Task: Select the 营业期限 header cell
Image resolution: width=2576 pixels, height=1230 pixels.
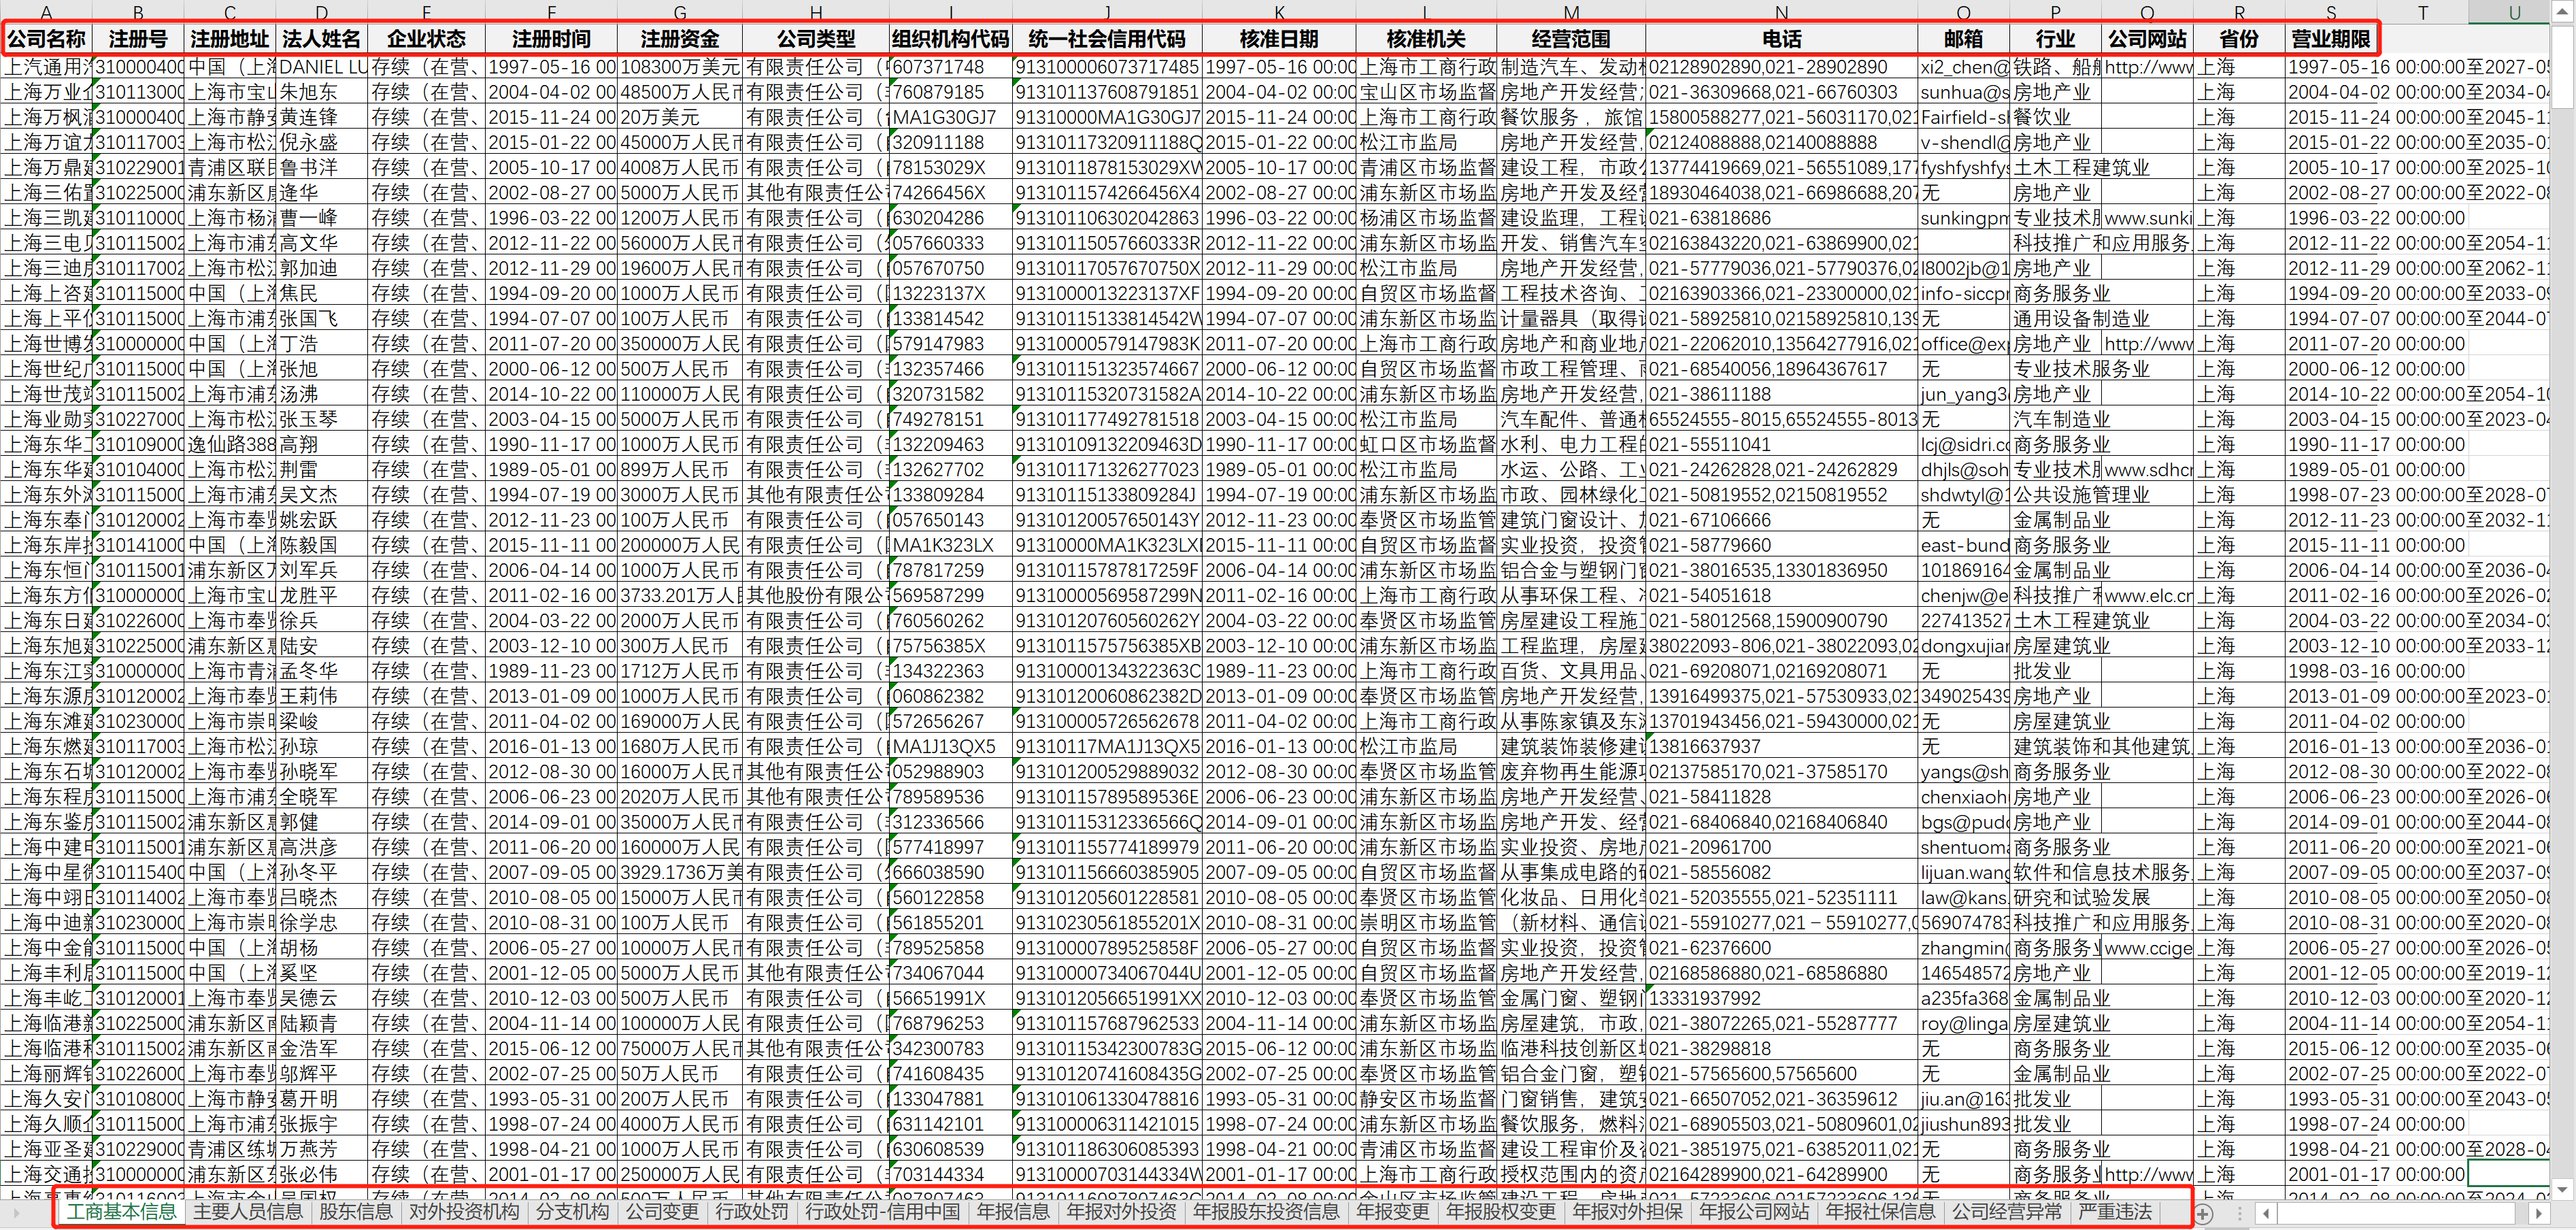Action: 2330,39
